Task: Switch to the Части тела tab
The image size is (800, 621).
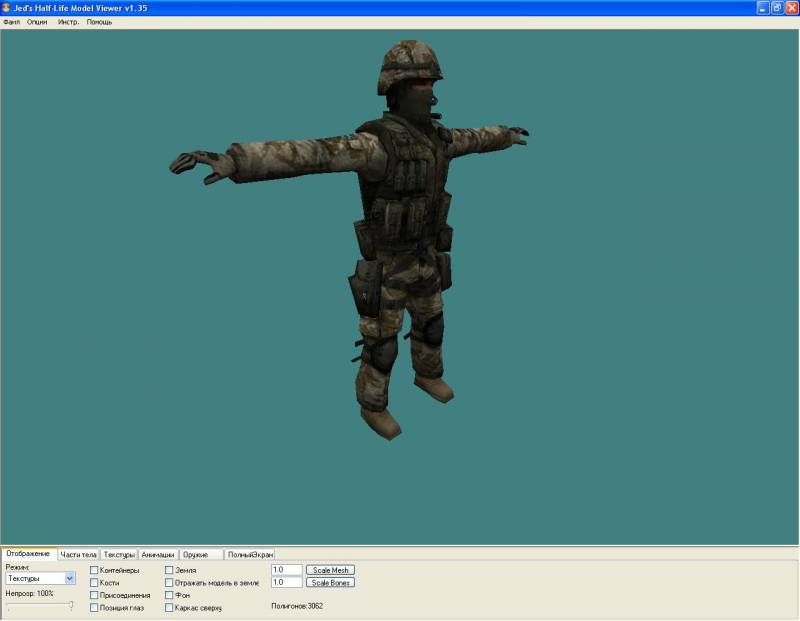Action: coord(78,554)
